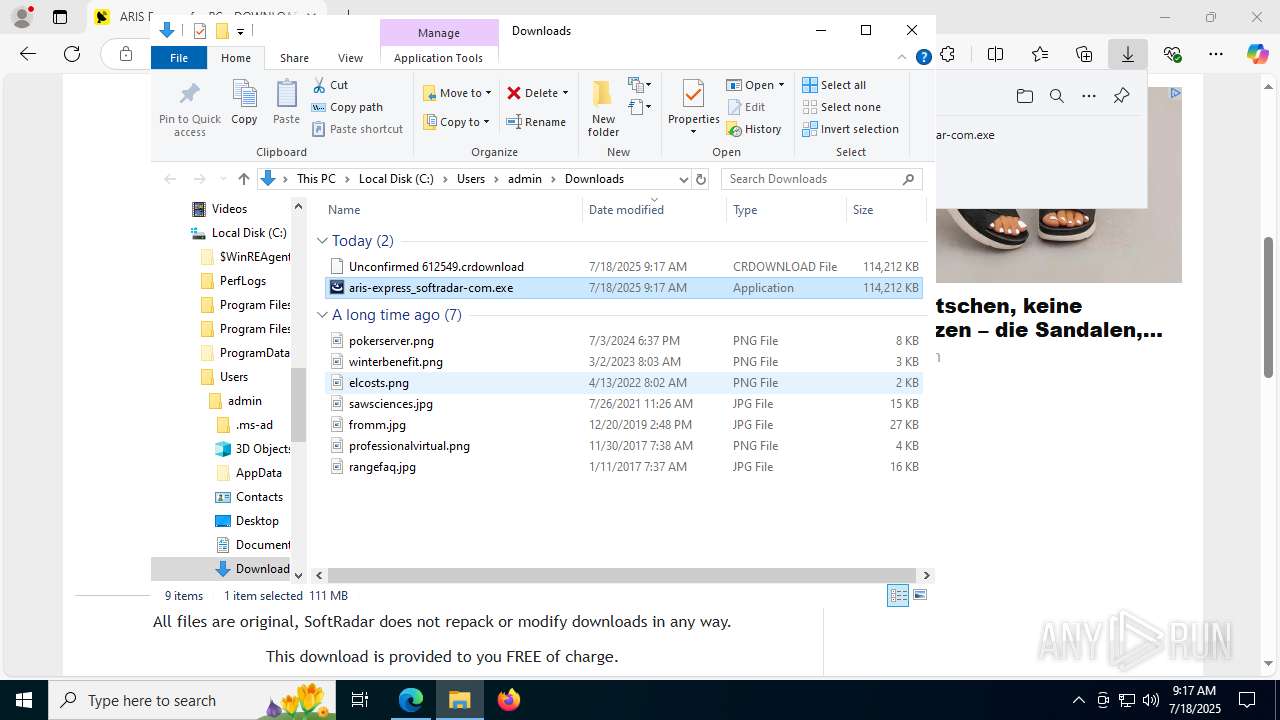This screenshot has height=720, width=1280.
Task: Search browser downloads icon
Action: click(x=1056, y=96)
